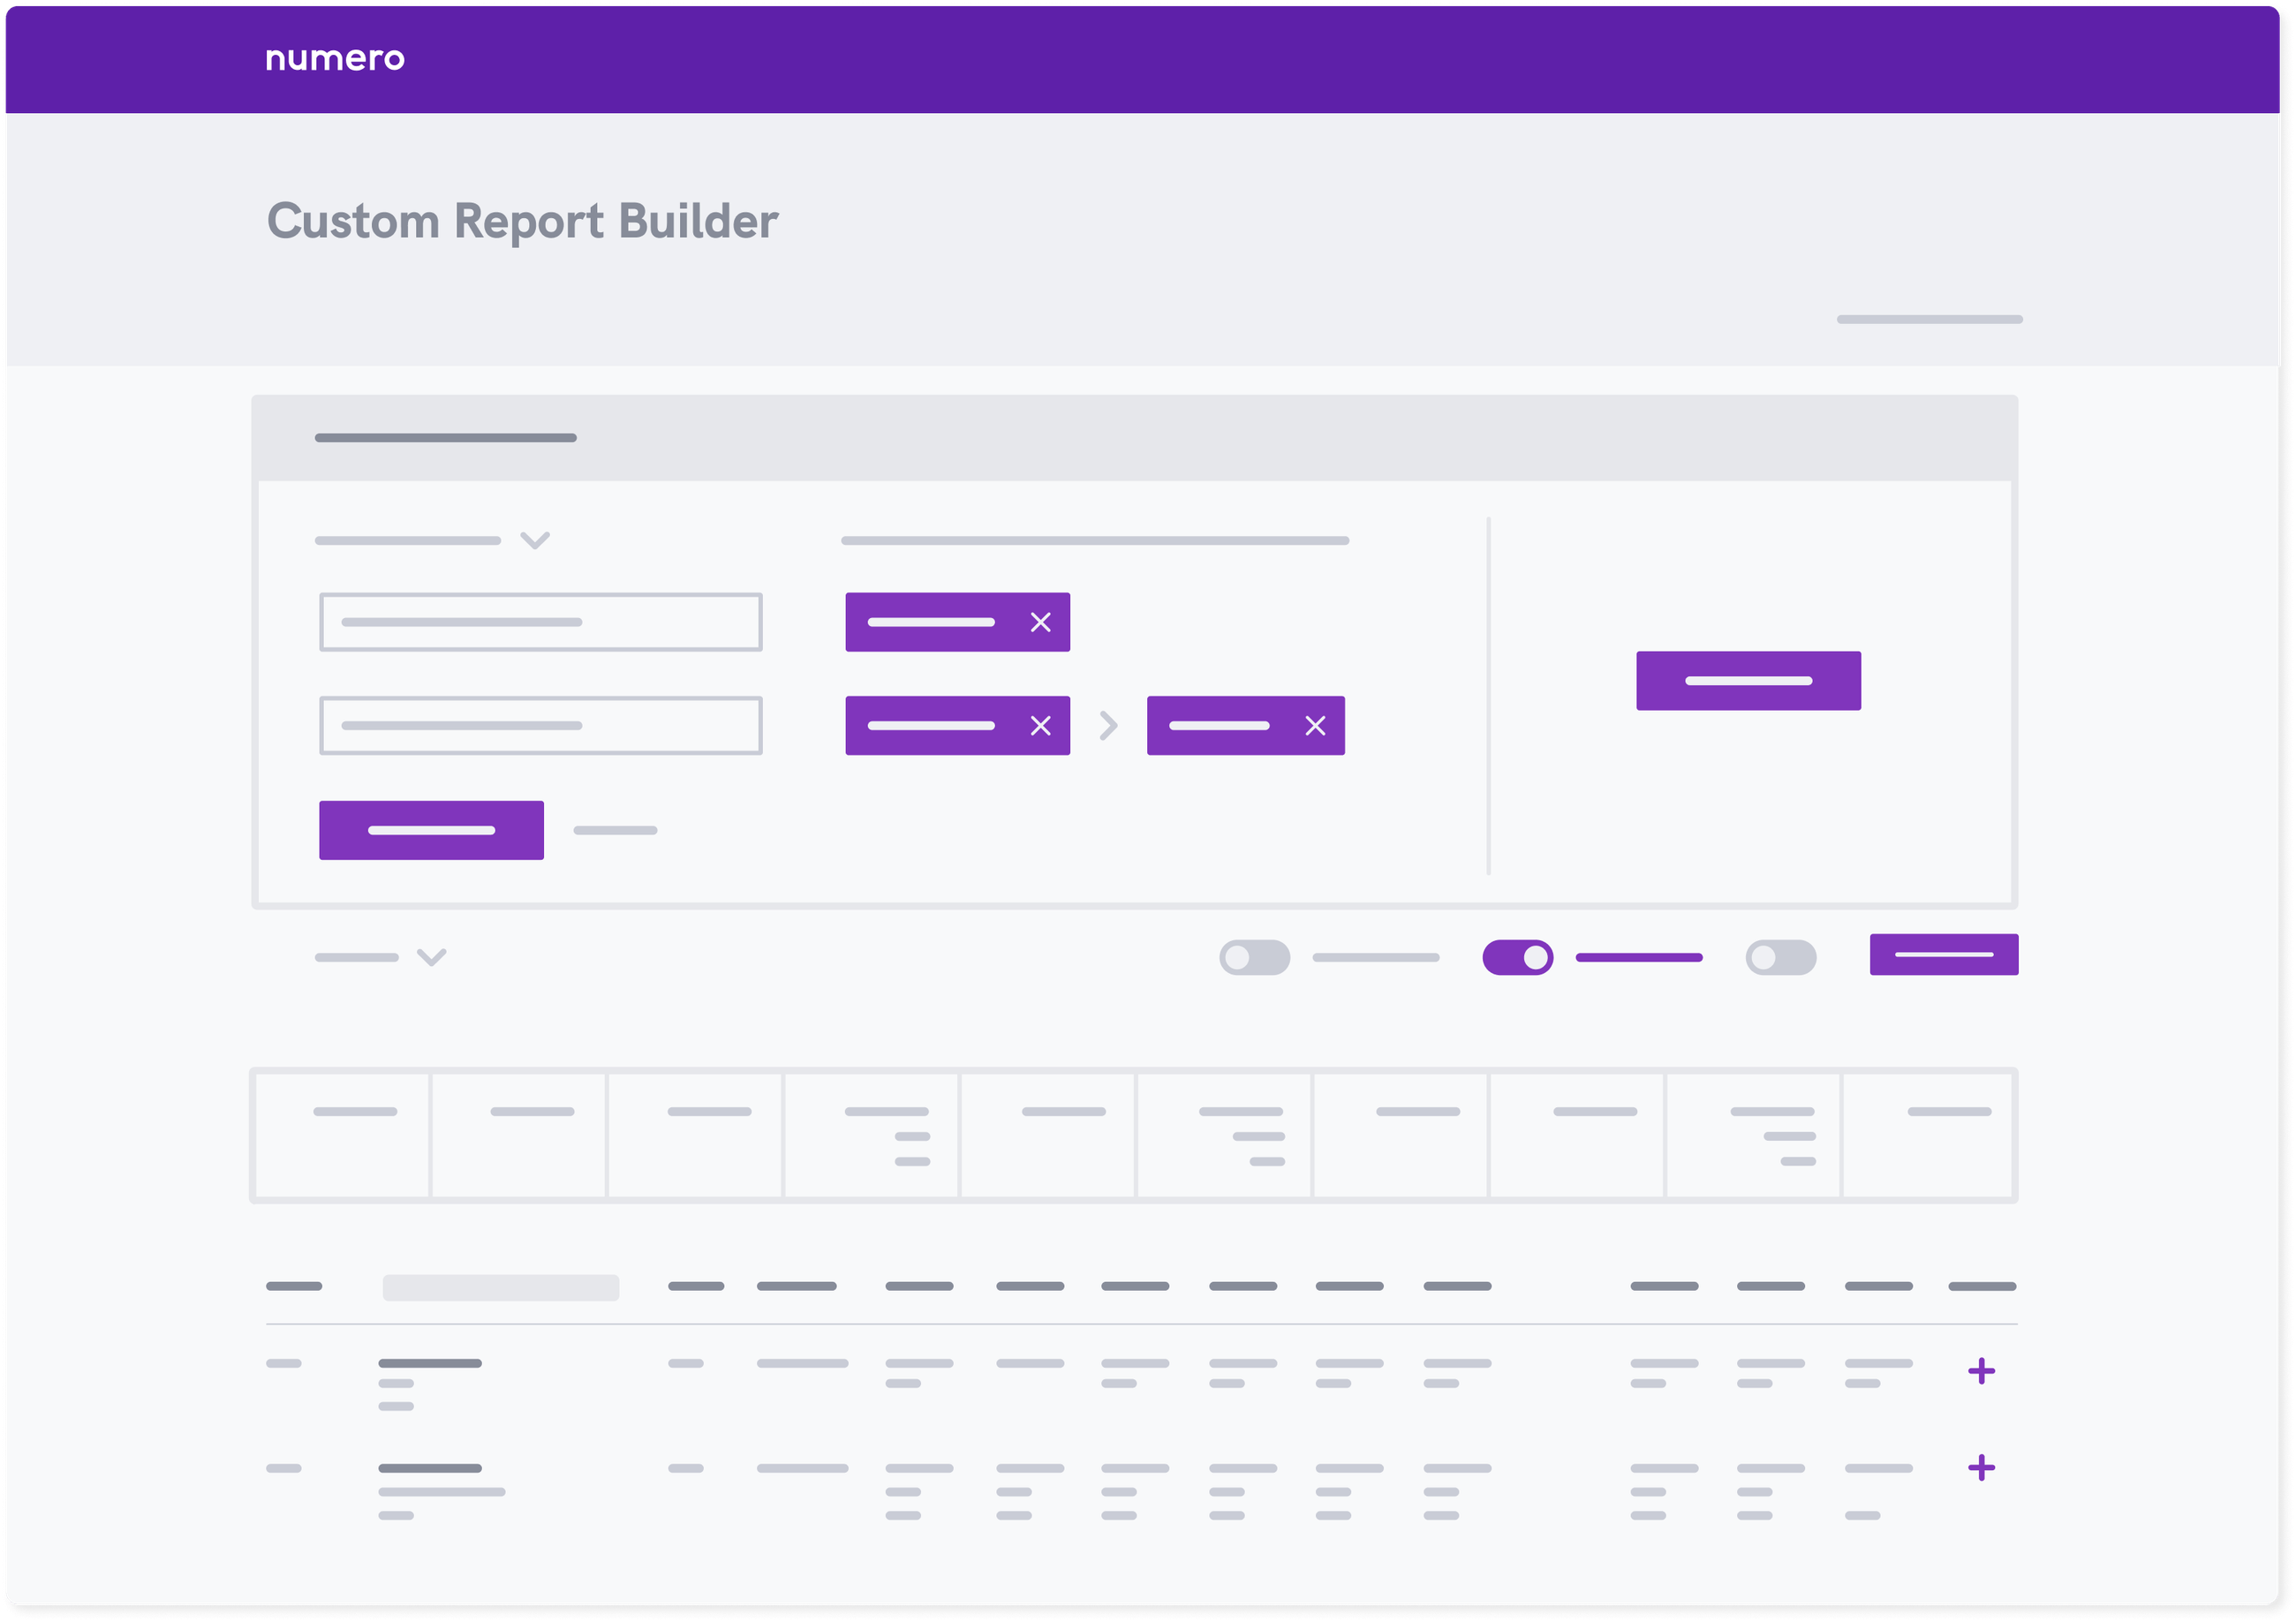The image size is (2296, 1622).
Task: Click the second text input field
Action: point(540,725)
